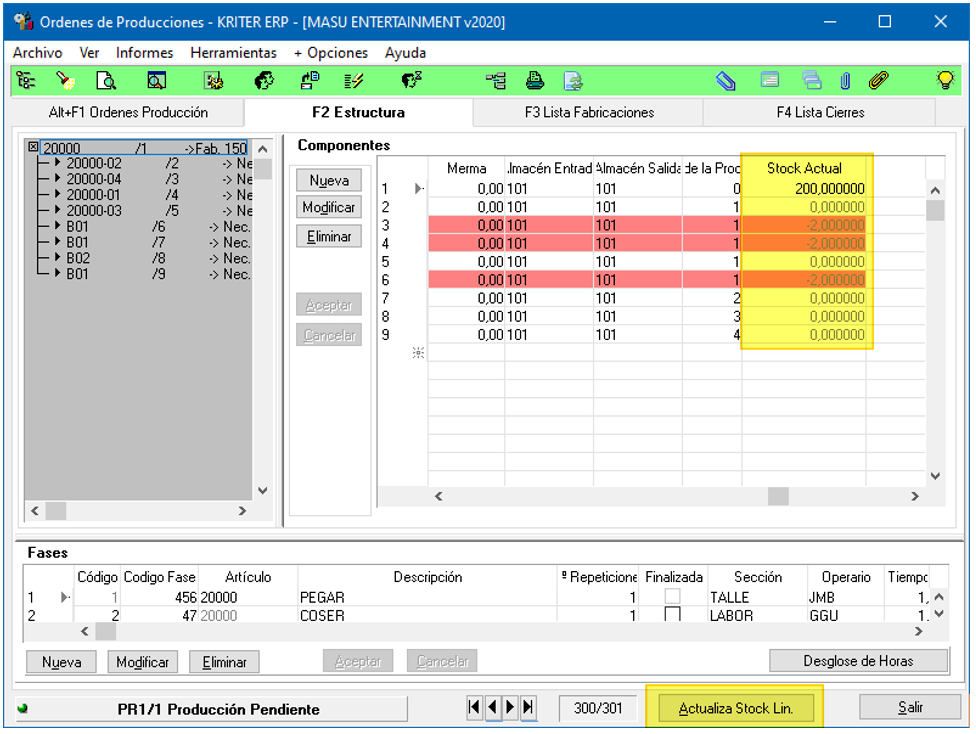Click the stacked windows toolbar icon
The image size is (976, 734).
click(x=812, y=80)
